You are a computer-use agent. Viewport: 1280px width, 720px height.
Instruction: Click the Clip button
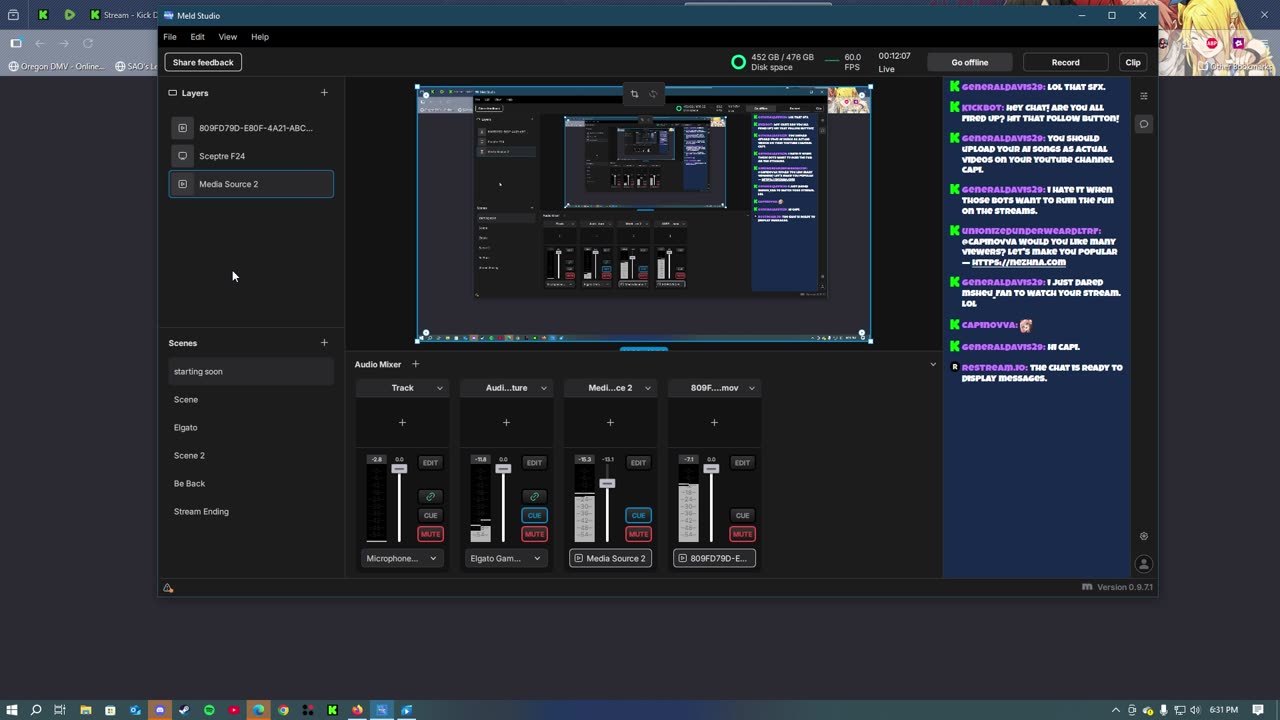[x=1133, y=62]
